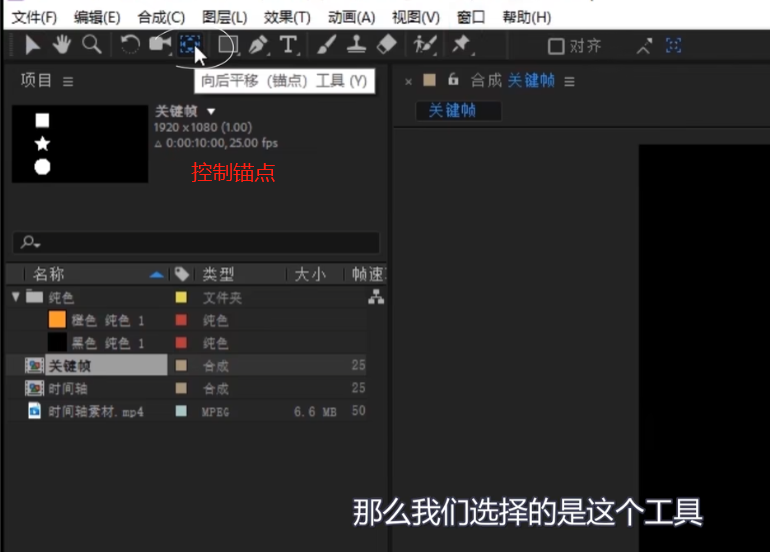Select the 时间轴素材.mp4 footage item
This screenshot has width=770, height=552.
click(96, 412)
